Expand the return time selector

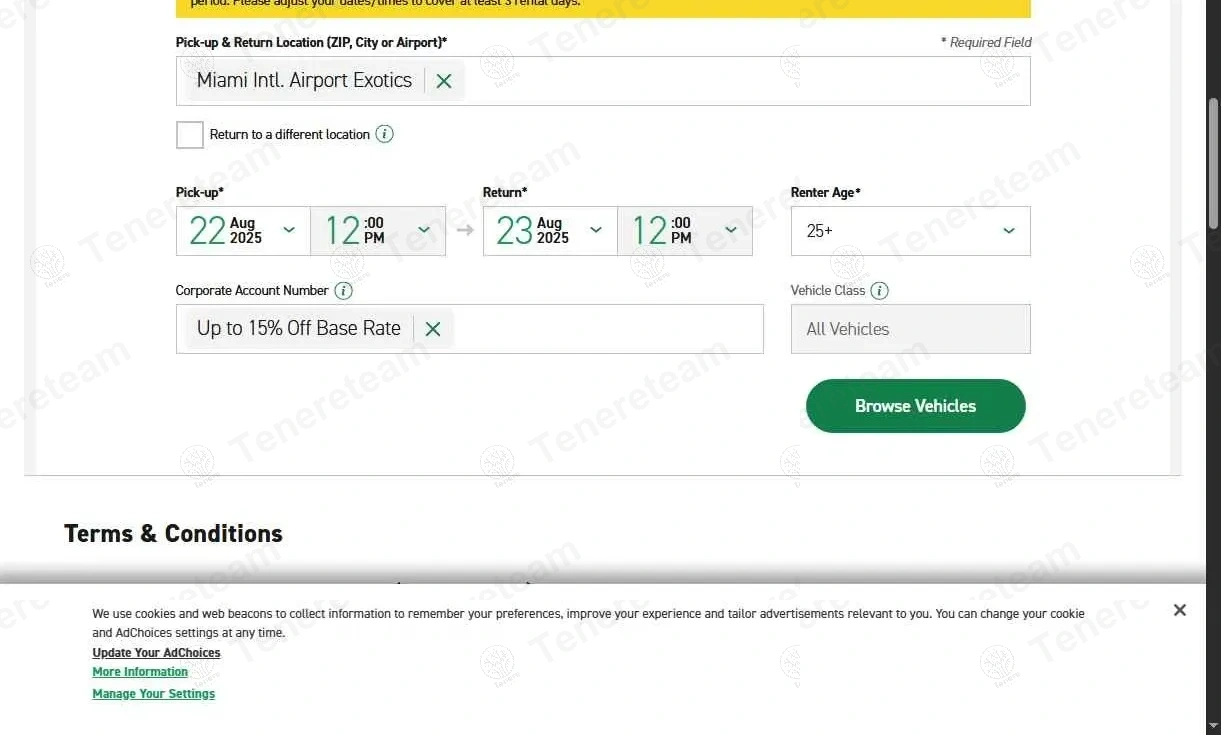[x=685, y=231]
